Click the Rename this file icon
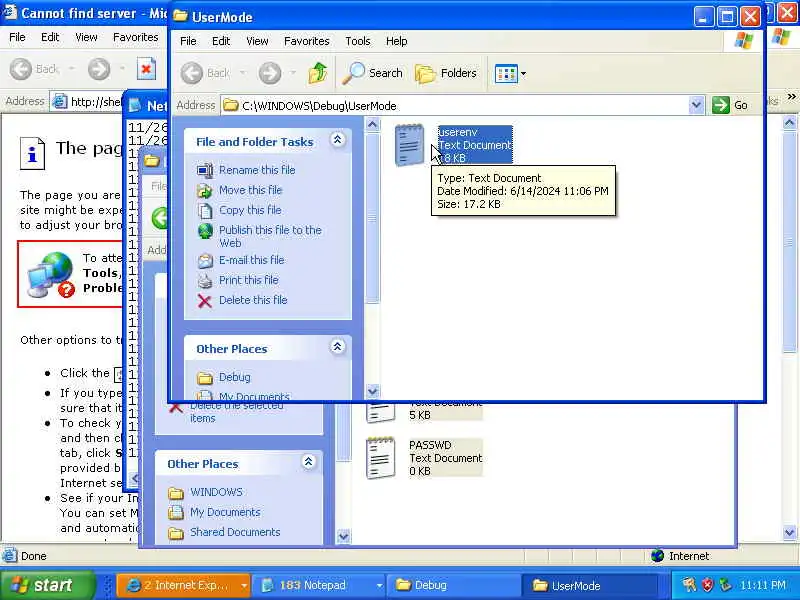This screenshot has width=800, height=600. (x=205, y=170)
